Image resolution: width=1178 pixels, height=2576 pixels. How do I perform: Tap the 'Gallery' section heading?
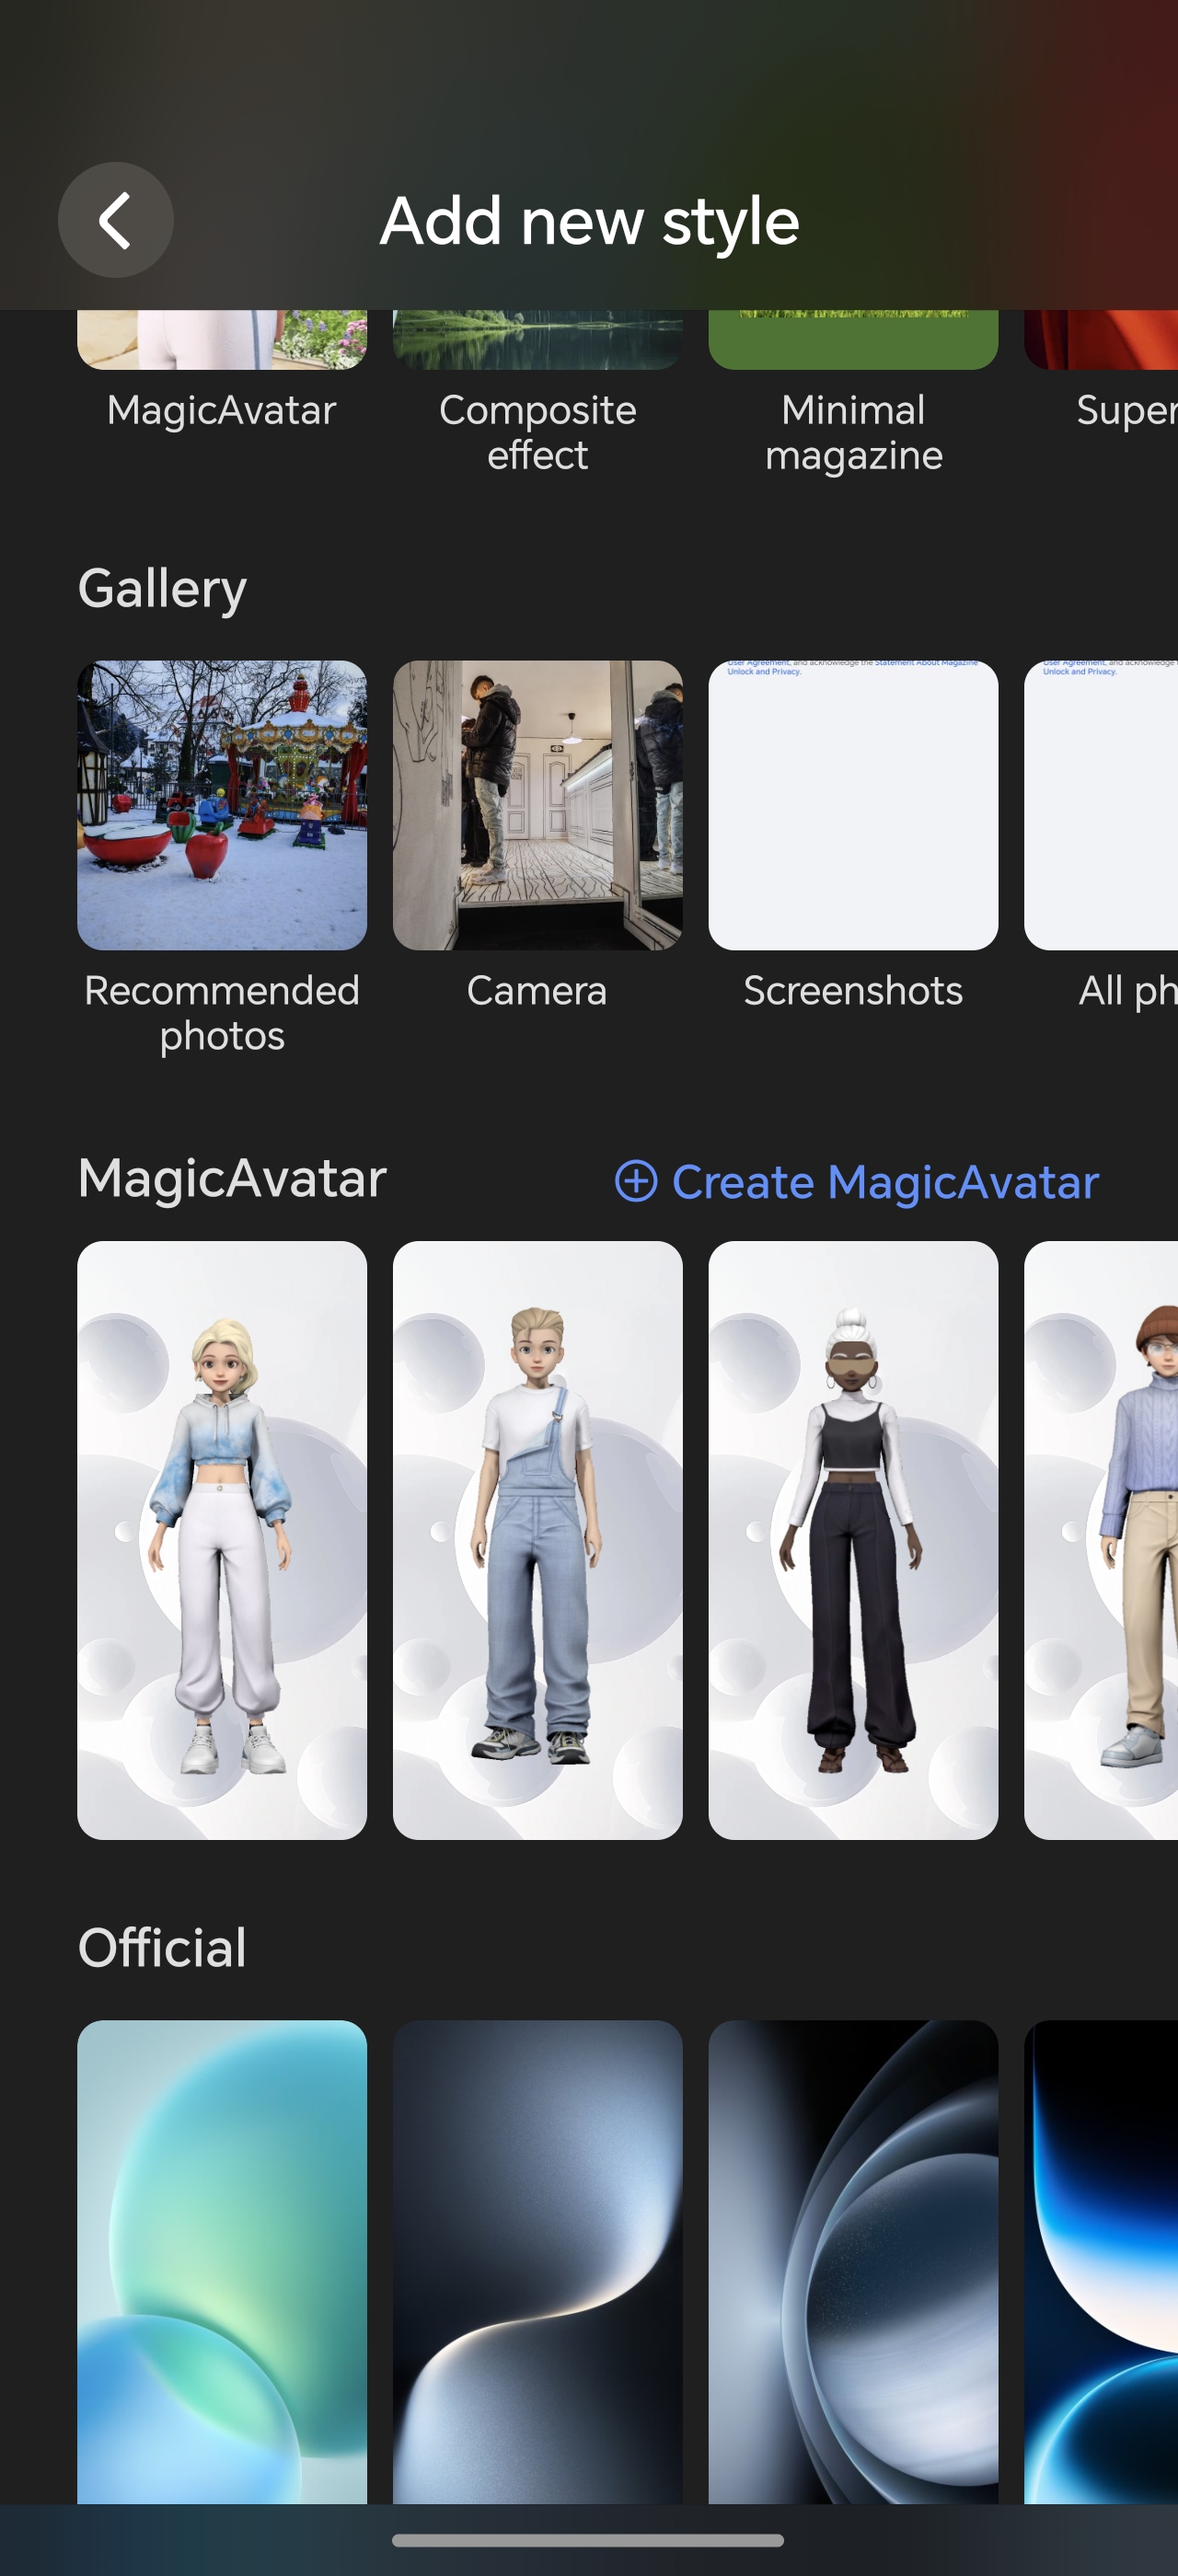click(162, 588)
